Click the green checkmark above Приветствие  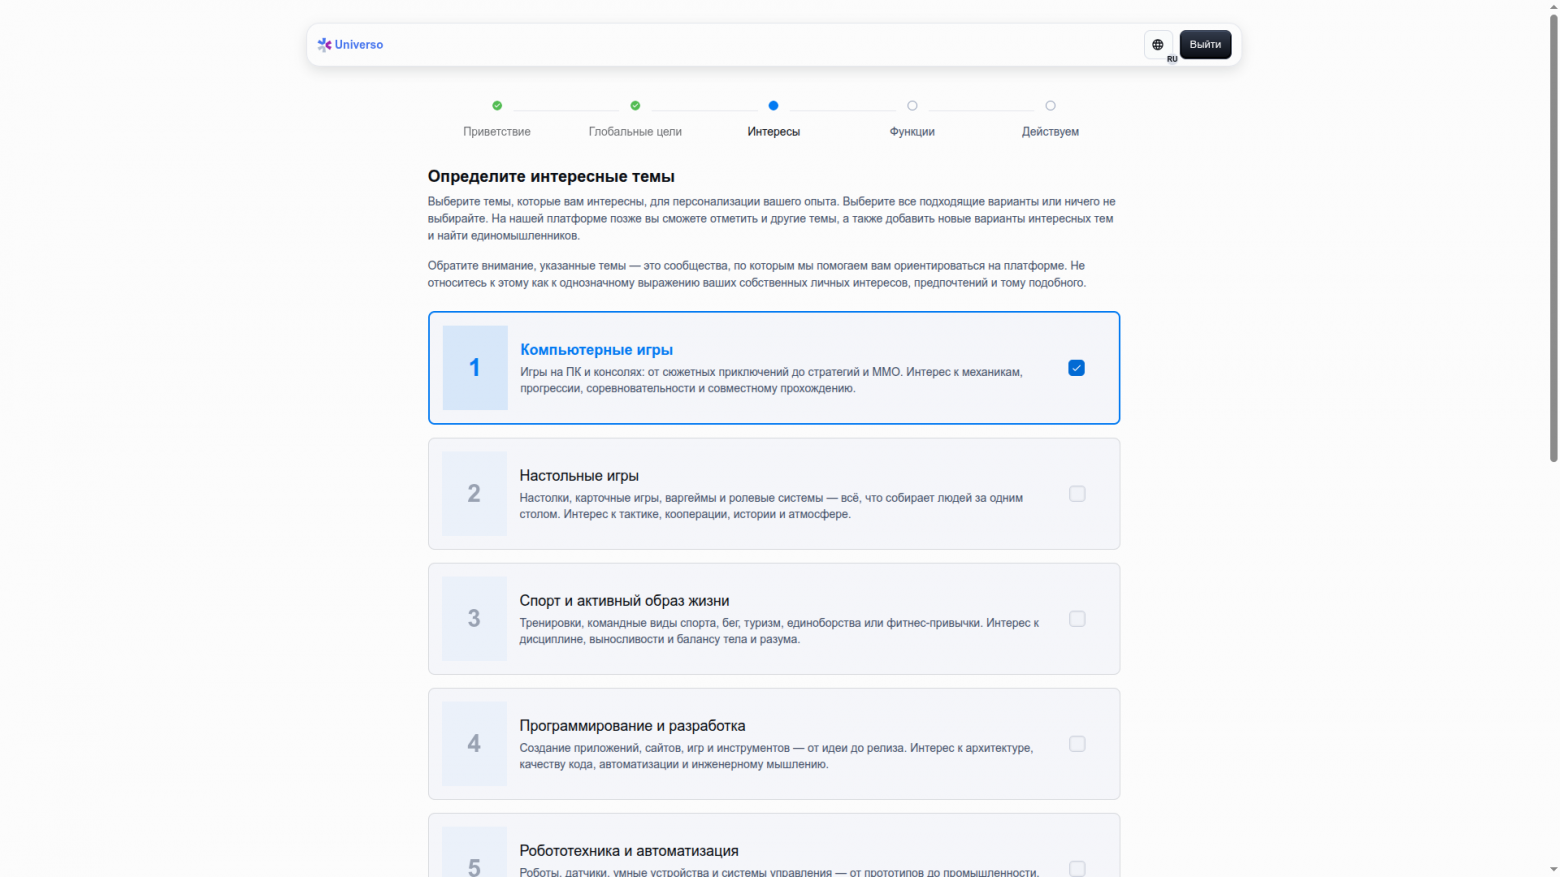[x=497, y=105]
